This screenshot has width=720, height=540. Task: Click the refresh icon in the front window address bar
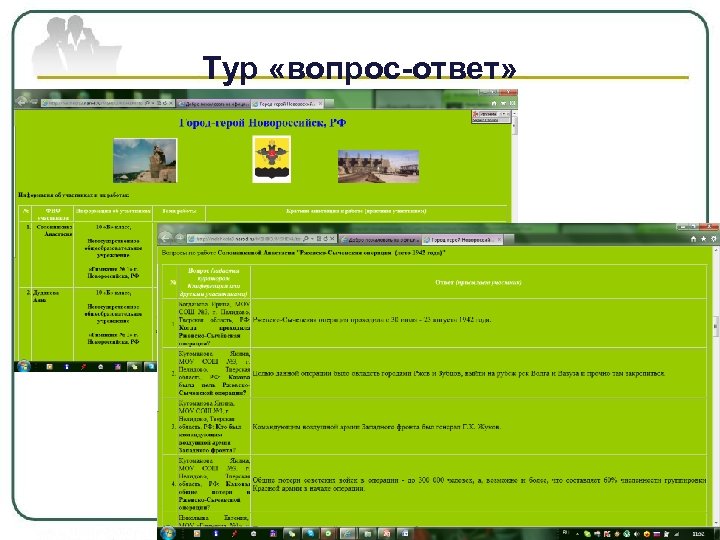click(x=325, y=239)
